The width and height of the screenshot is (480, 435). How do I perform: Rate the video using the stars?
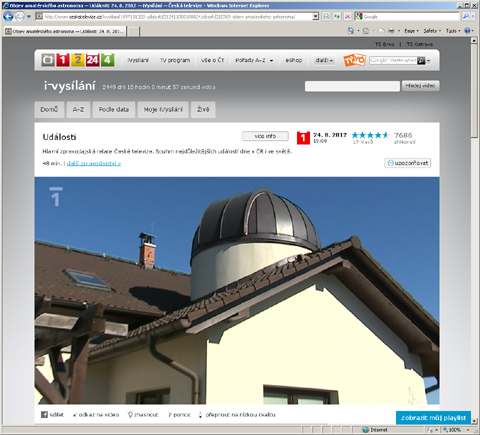pyautogui.click(x=370, y=135)
